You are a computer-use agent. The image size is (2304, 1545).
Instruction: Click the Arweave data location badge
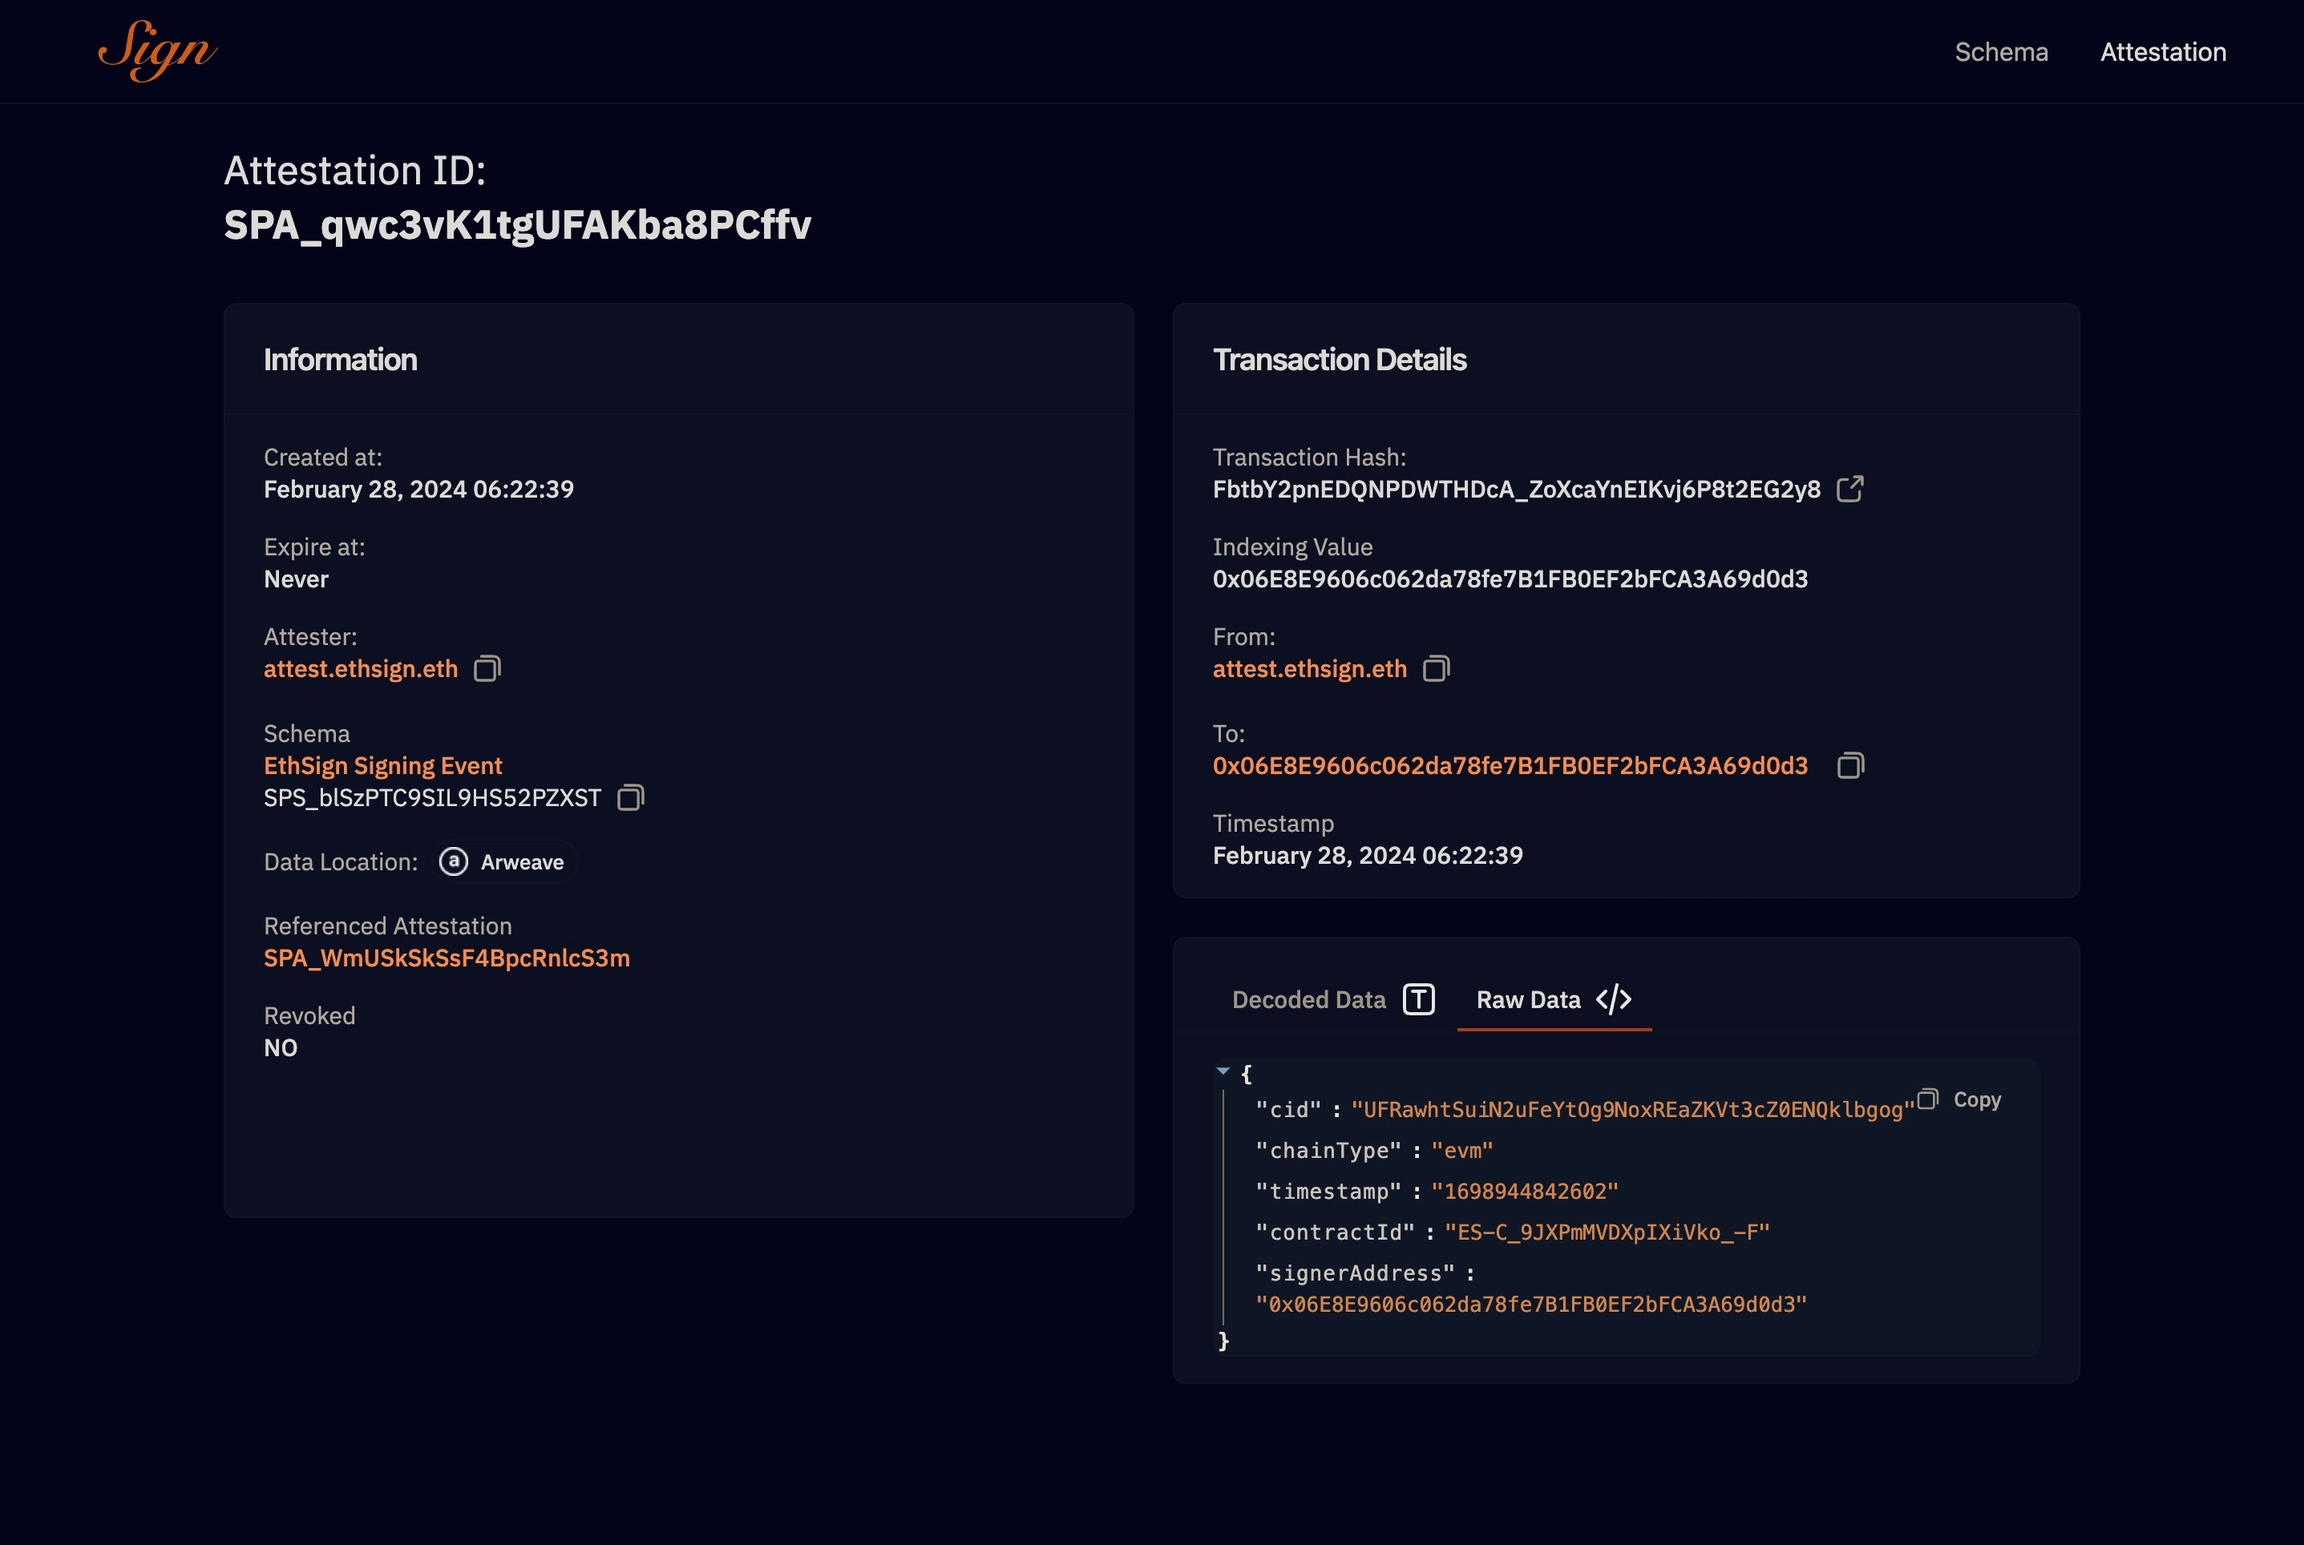point(504,861)
